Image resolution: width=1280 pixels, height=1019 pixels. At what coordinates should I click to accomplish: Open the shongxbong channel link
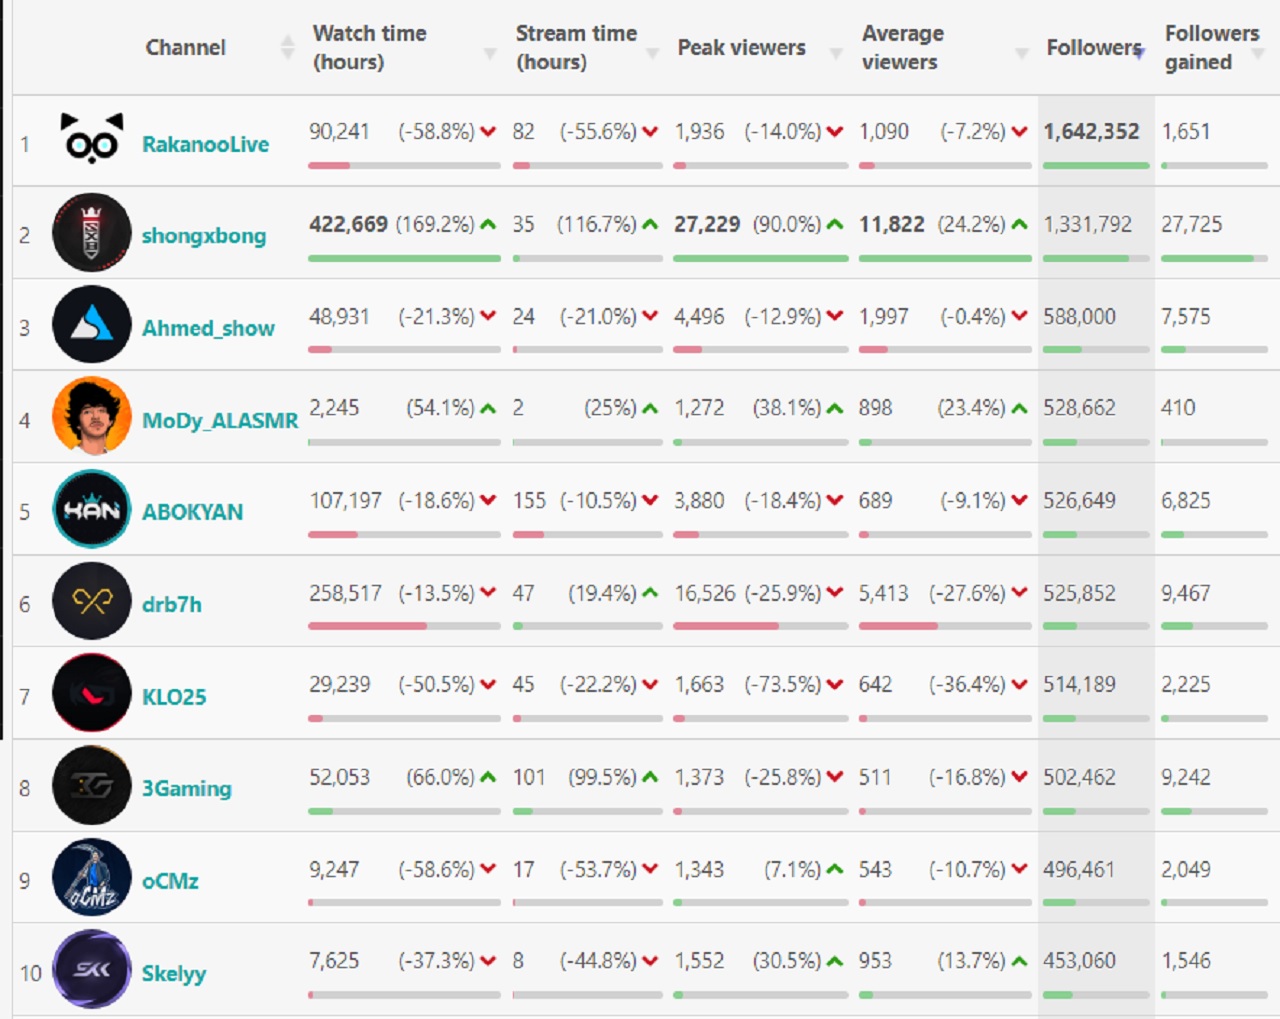[204, 236]
